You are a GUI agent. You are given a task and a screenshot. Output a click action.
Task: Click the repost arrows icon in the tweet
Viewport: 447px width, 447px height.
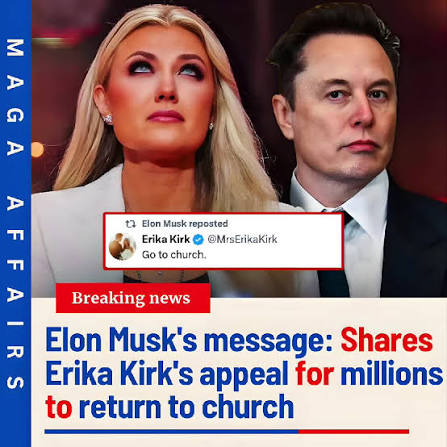pyautogui.click(x=130, y=224)
